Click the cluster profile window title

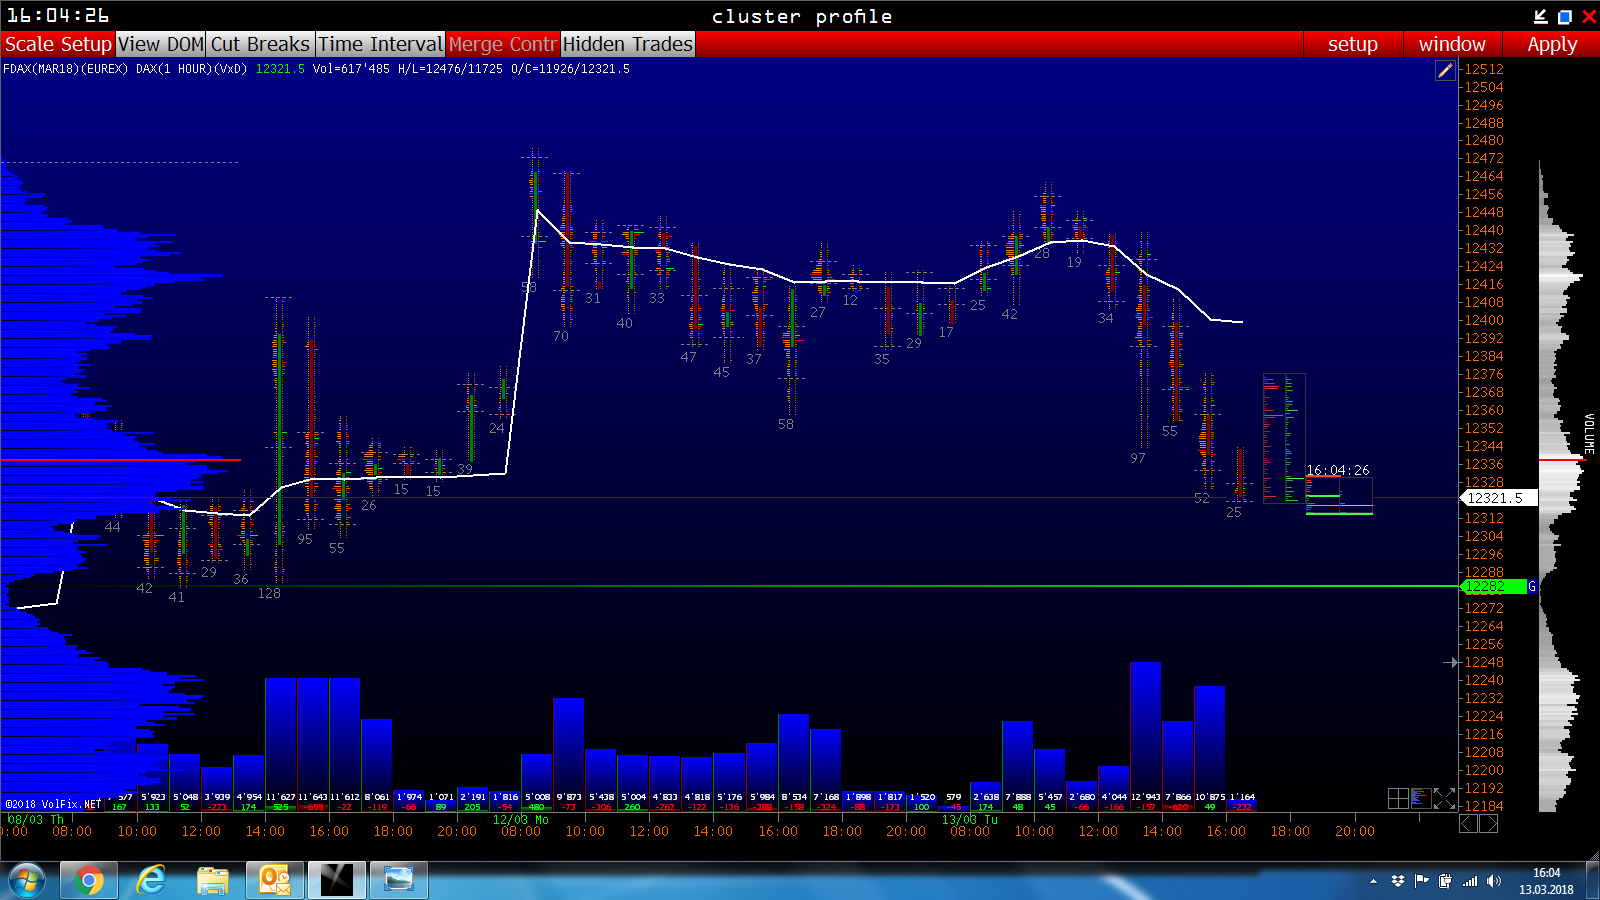point(802,16)
